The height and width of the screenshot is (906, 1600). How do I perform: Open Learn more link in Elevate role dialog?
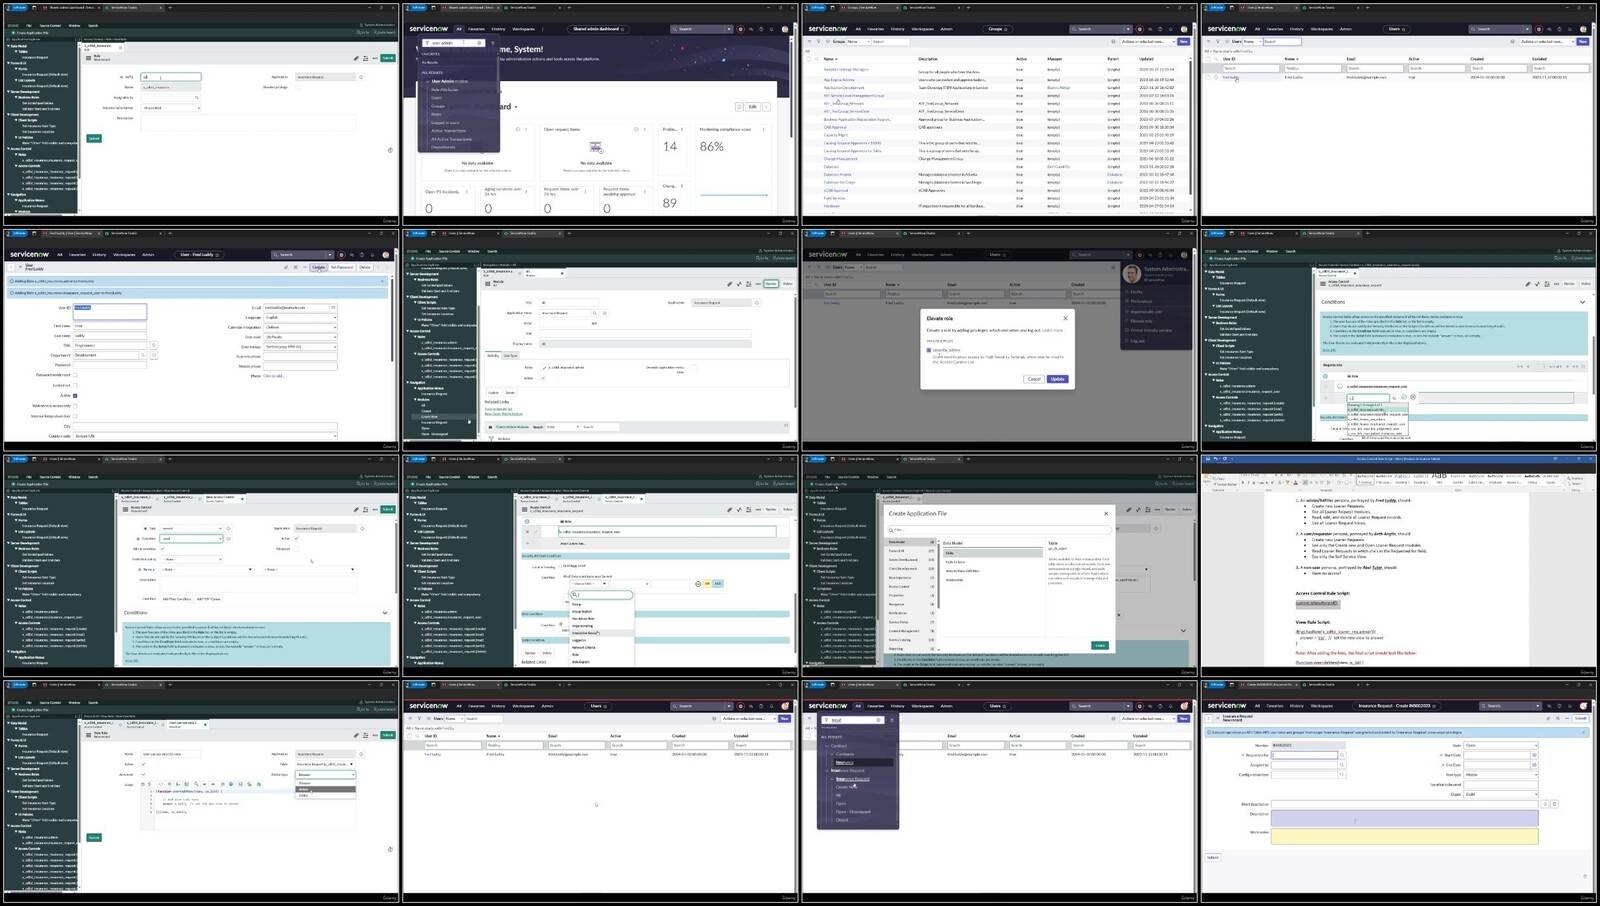click(1052, 330)
